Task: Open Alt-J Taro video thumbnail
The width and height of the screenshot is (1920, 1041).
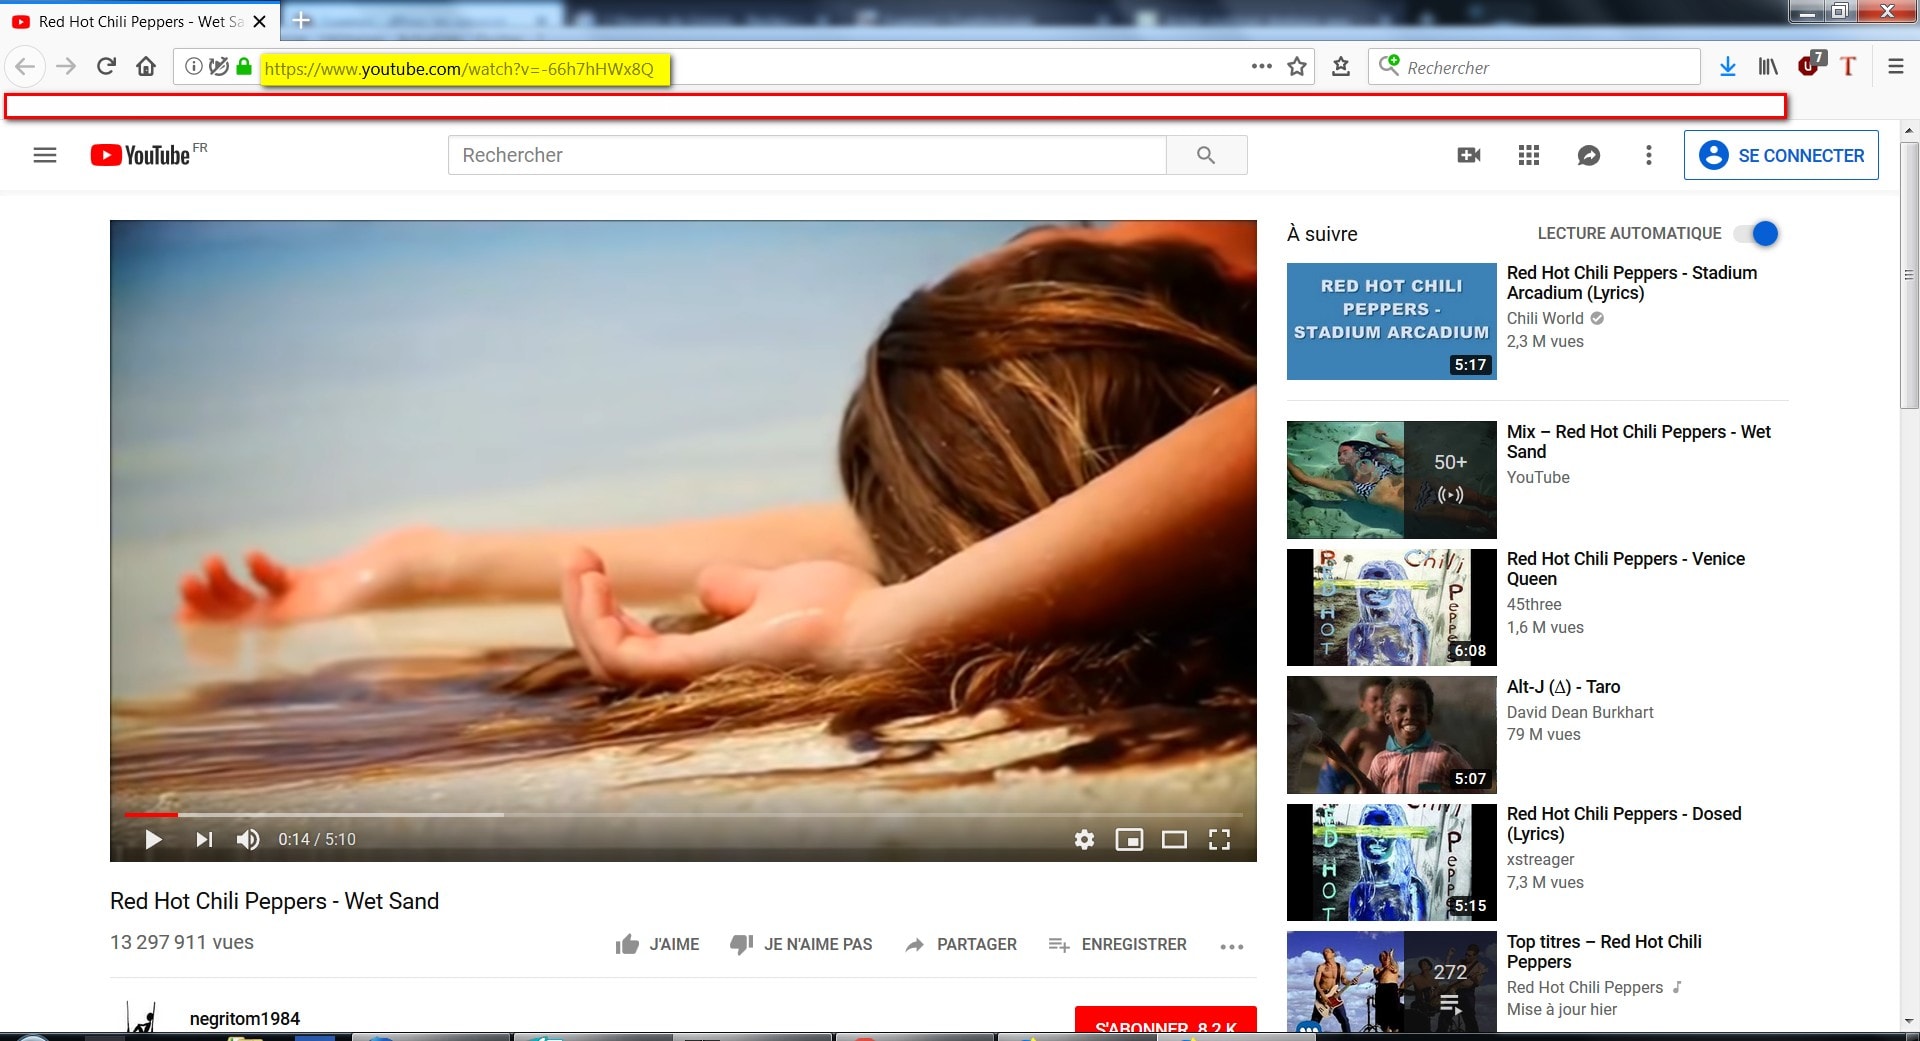Action: pyautogui.click(x=1391, y=735)
